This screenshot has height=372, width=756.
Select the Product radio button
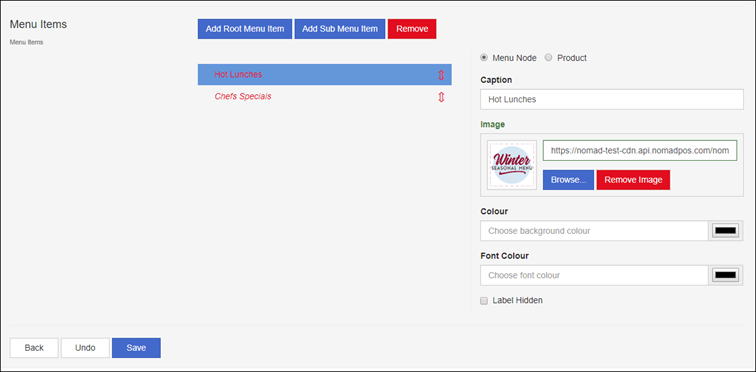pyautogui.click(x=548, y=58)
